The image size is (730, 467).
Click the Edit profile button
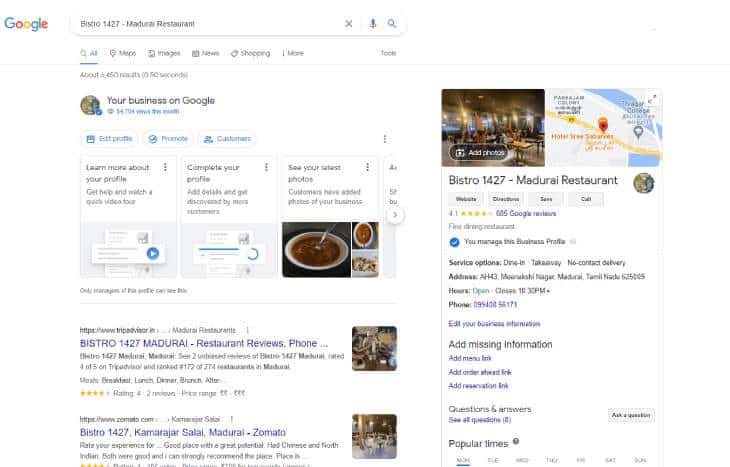109,139
